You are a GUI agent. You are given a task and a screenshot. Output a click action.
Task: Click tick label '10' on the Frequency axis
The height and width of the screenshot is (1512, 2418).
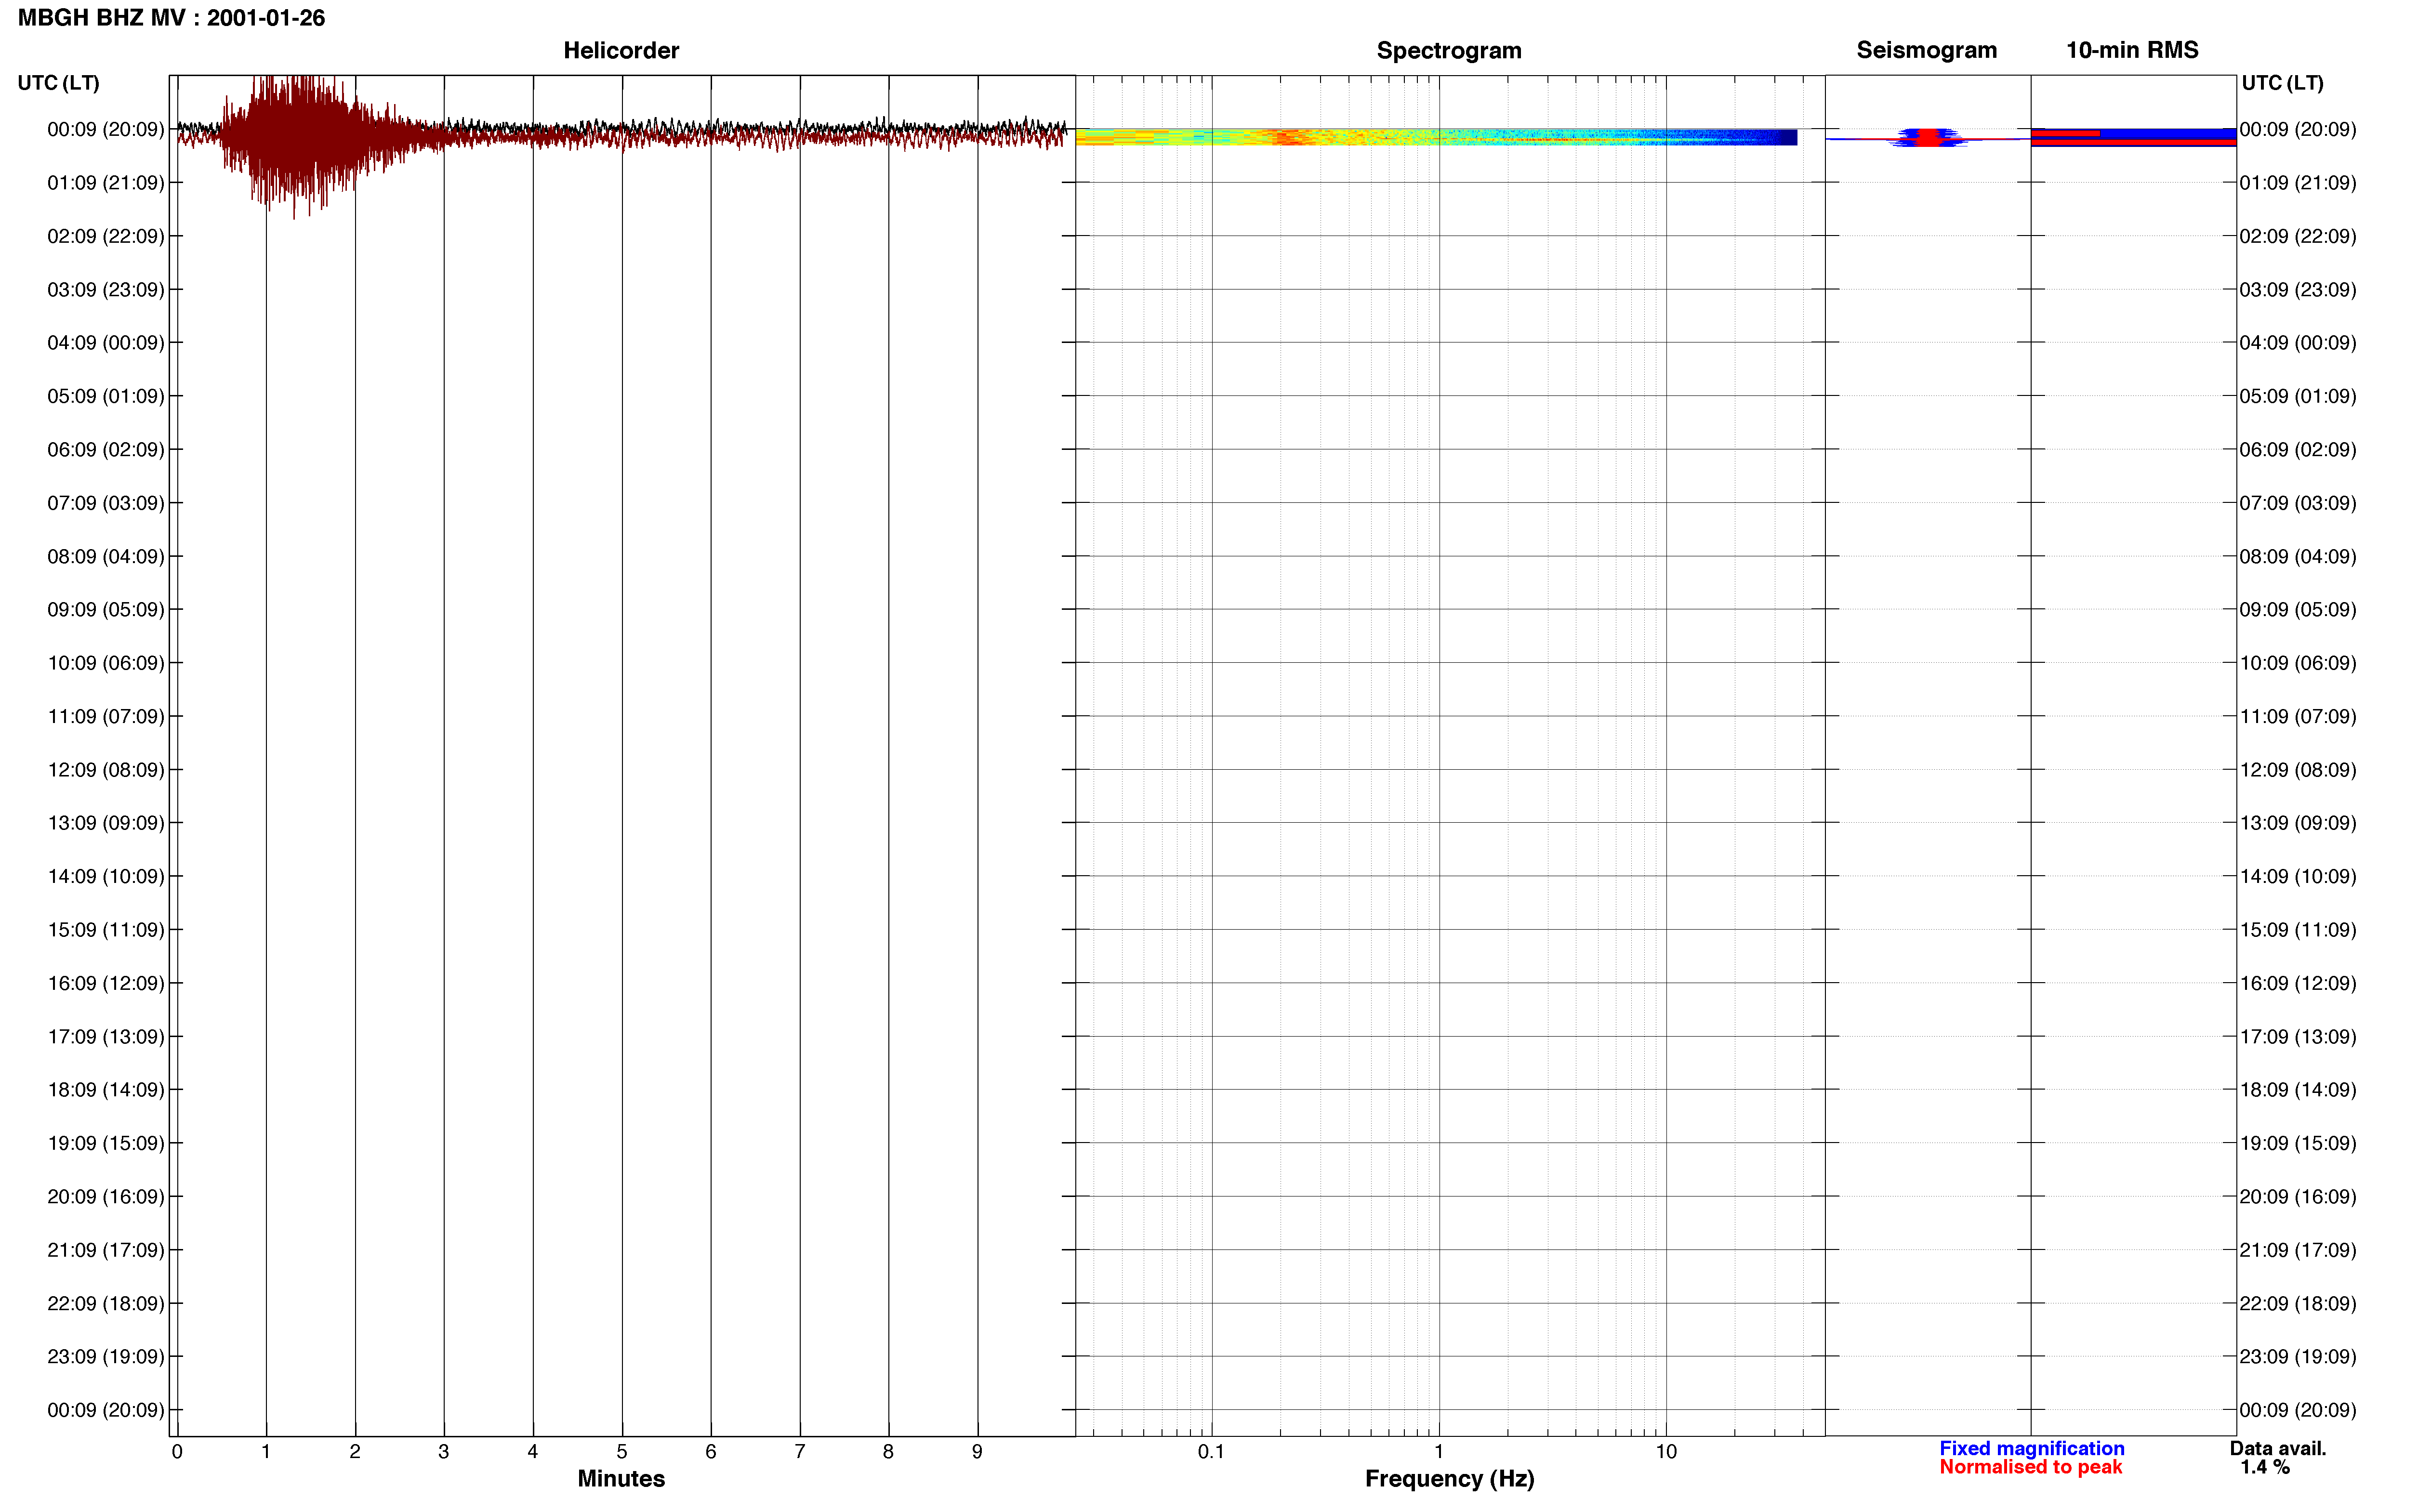pyautogui.click(x=1666, y=1452)
